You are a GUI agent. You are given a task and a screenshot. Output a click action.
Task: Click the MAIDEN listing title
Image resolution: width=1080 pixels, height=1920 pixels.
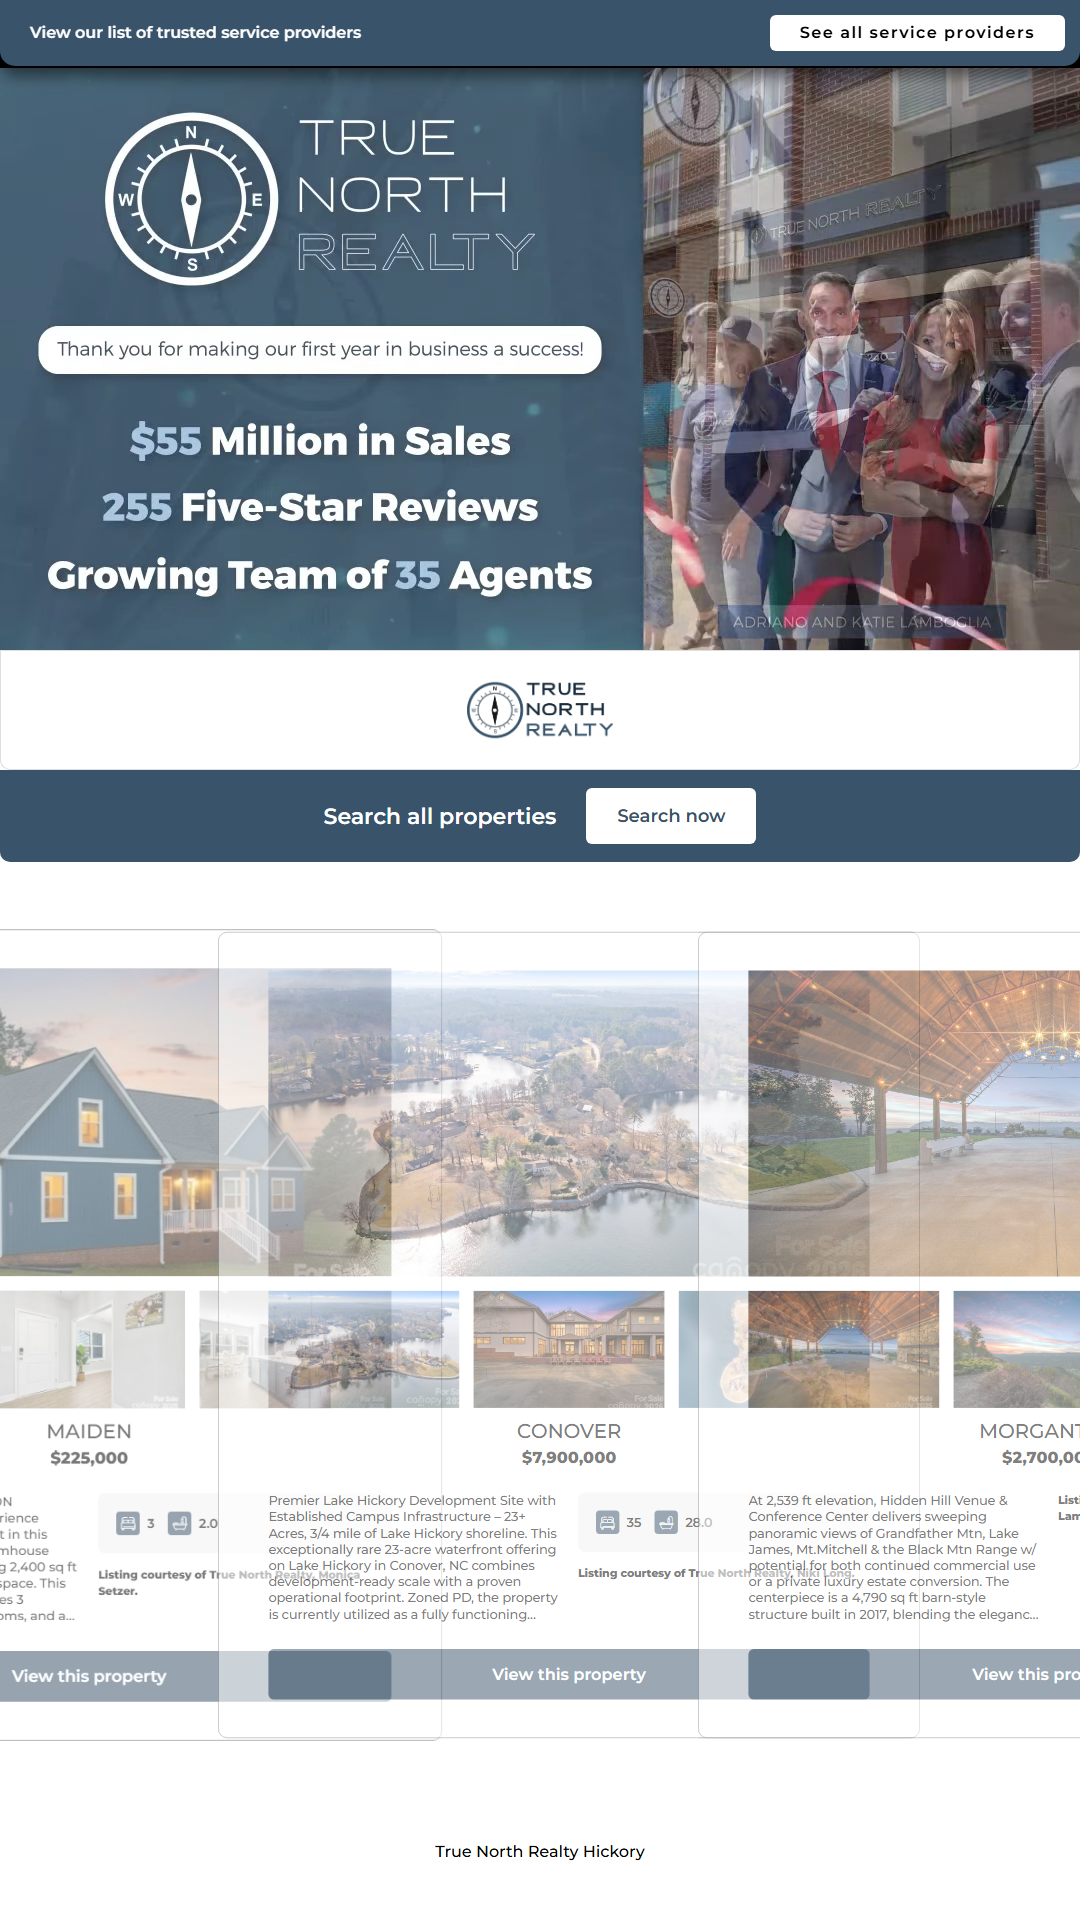(89, 1431)
